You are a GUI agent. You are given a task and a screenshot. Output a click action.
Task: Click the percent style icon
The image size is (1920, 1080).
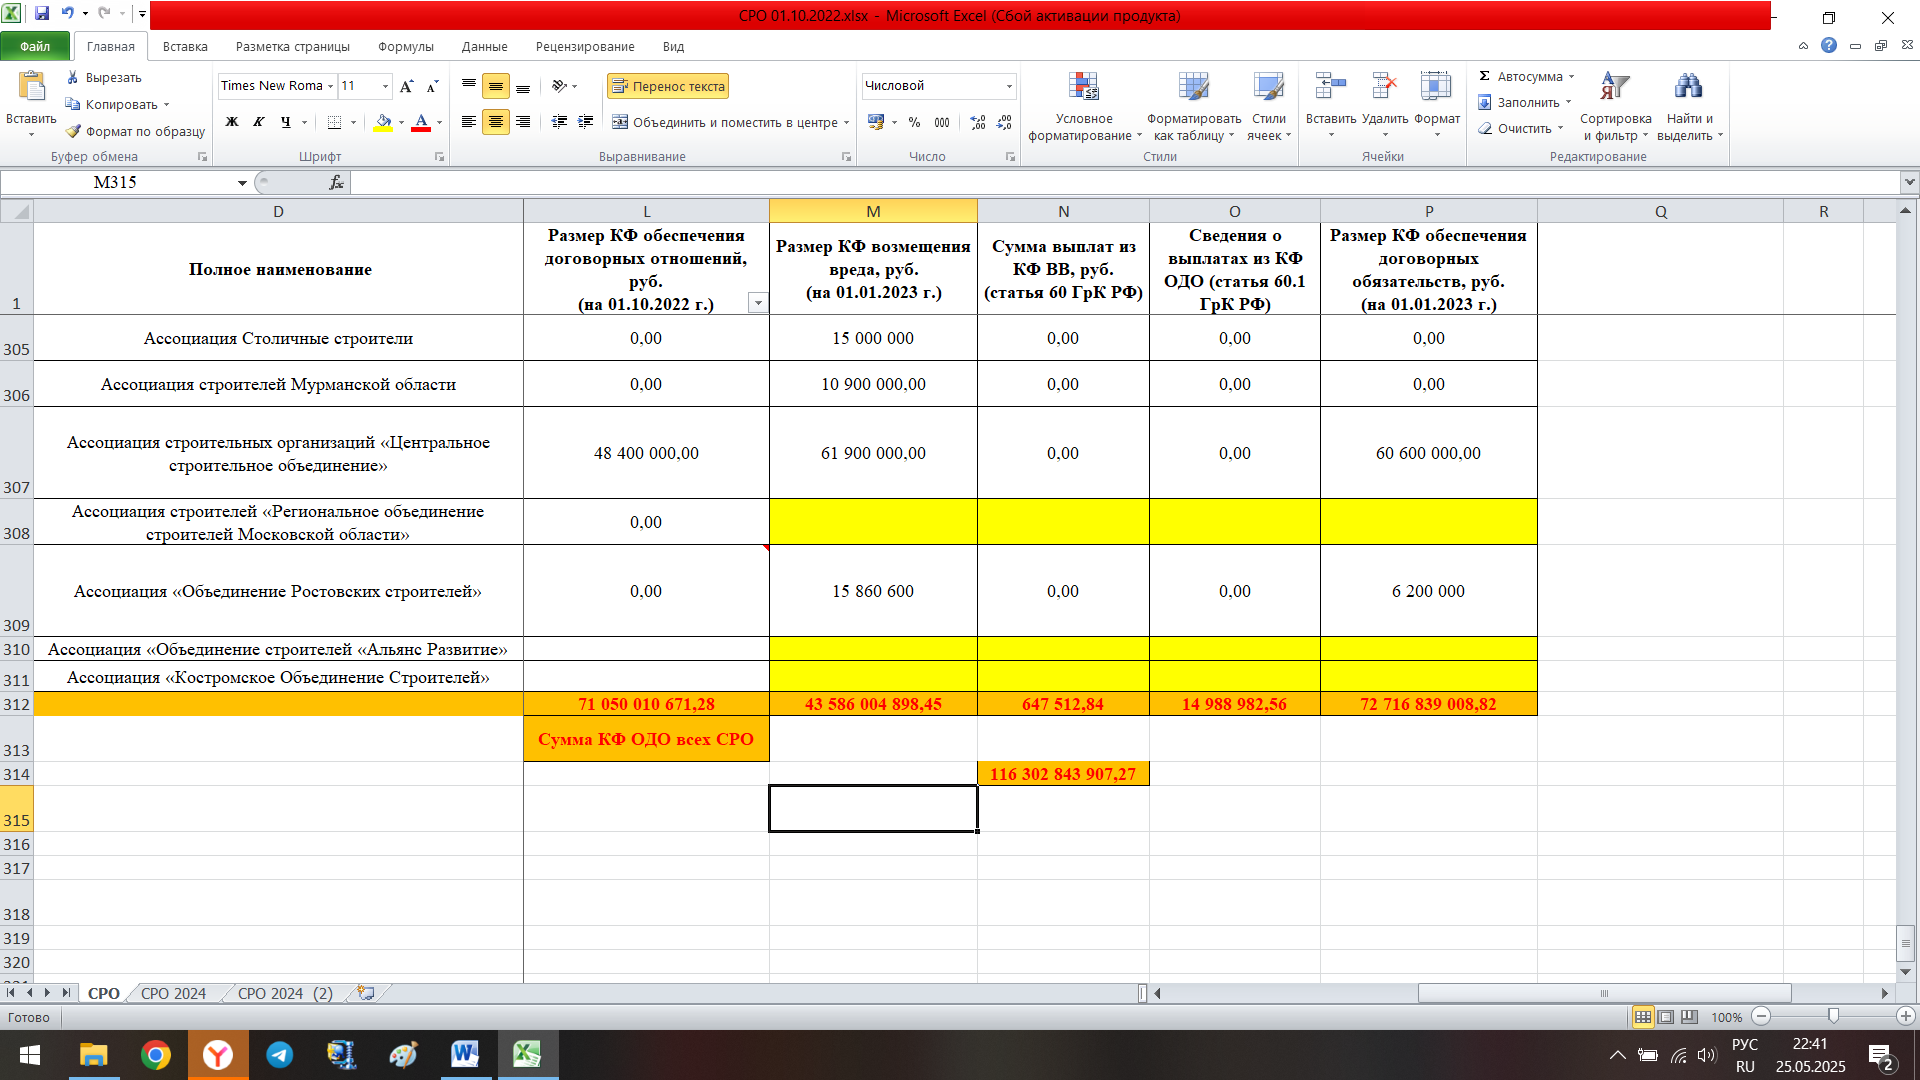pos(914,122)
